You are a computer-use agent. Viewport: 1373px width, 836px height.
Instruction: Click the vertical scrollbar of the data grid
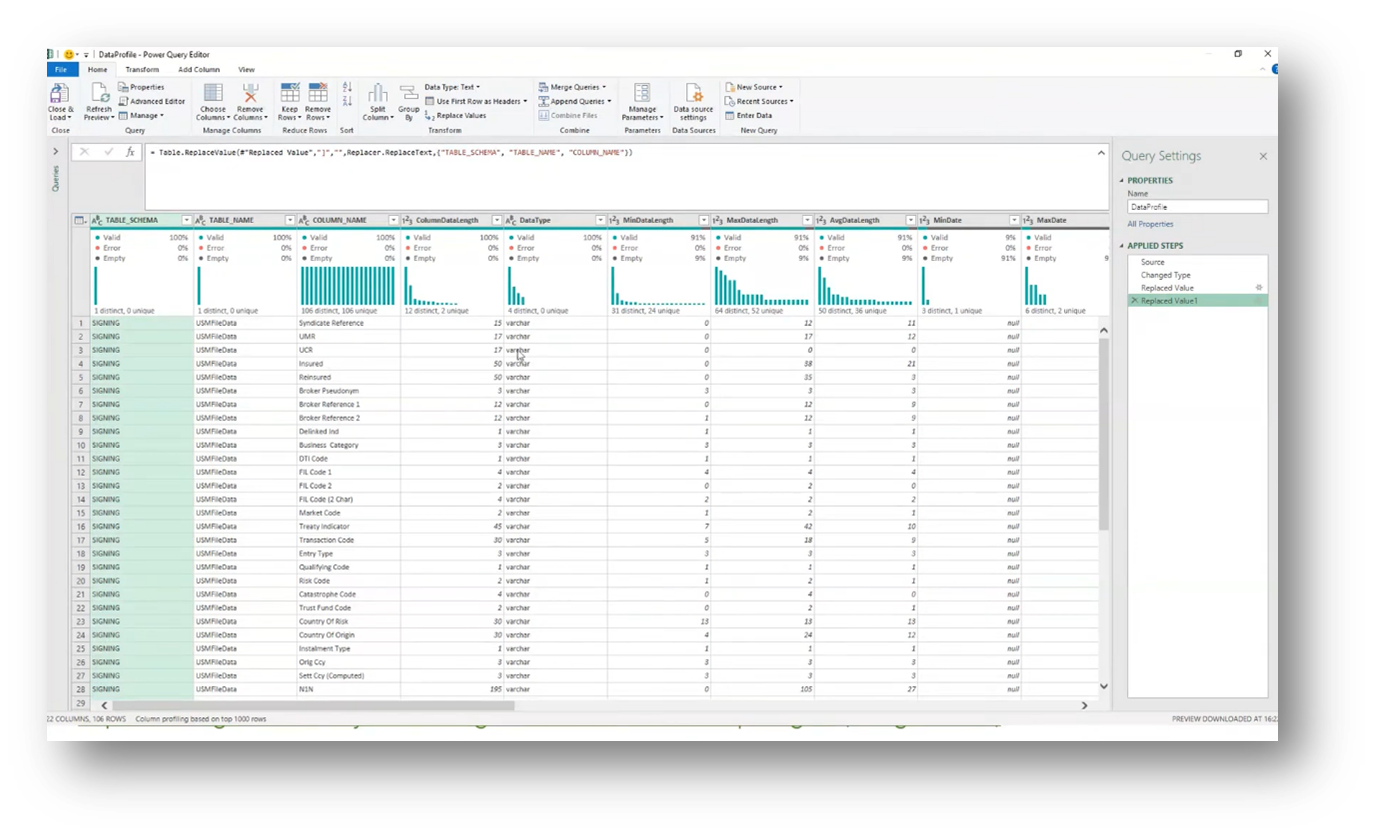(x=1104, y=432)
